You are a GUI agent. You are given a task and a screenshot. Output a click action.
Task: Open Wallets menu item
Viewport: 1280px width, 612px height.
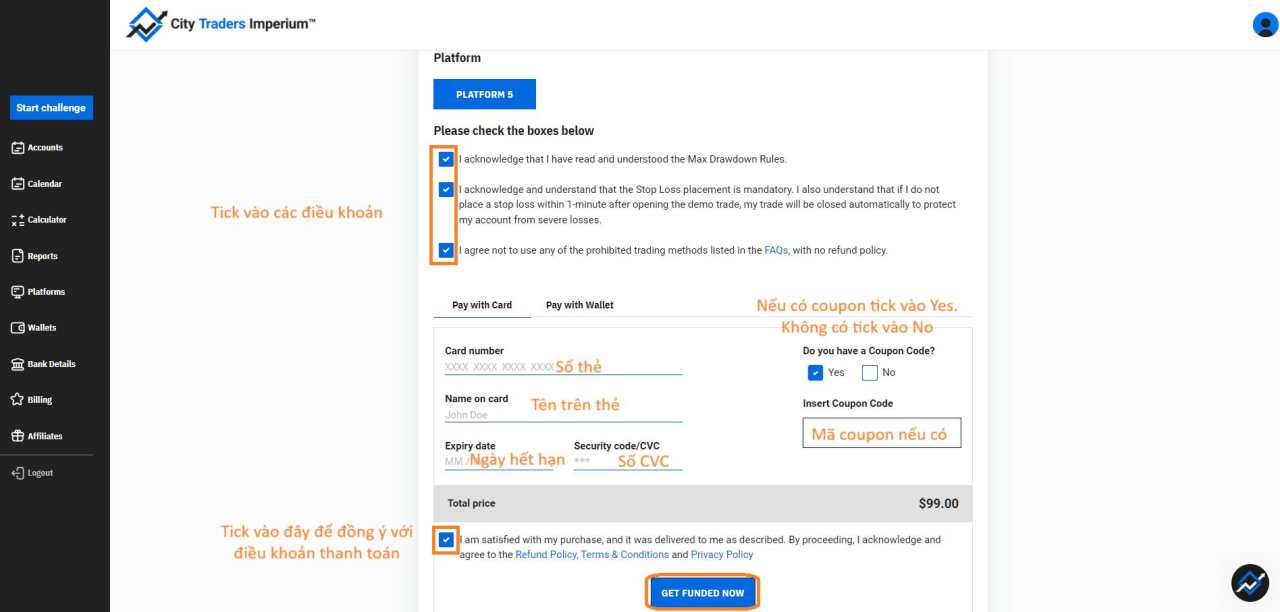[42, 328]
